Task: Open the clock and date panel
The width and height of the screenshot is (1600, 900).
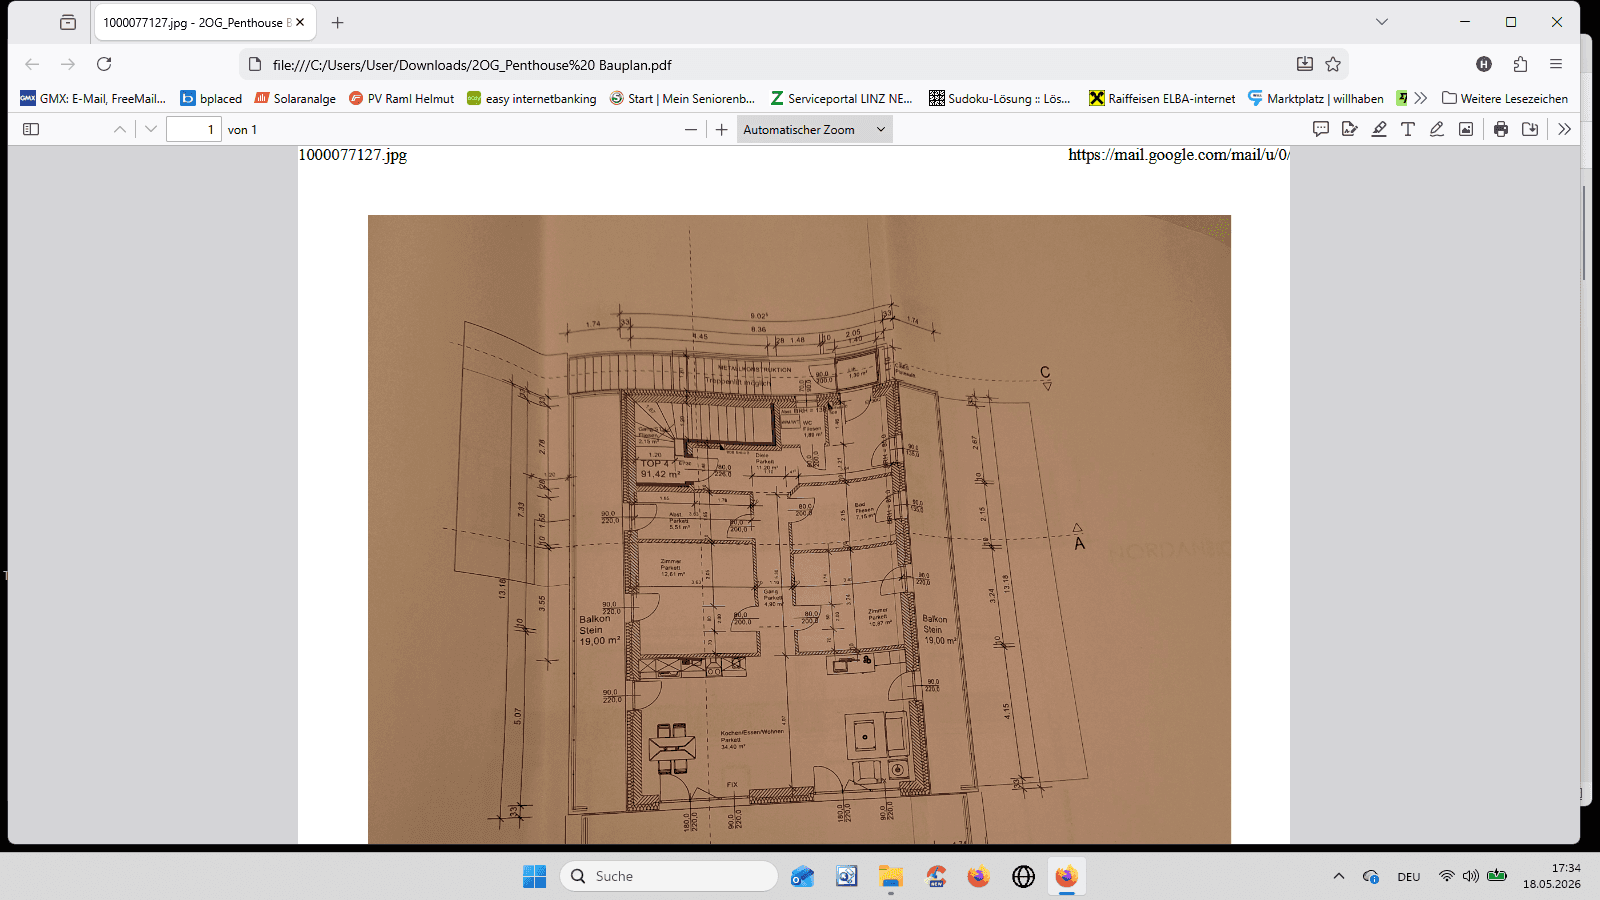Action: point(1552,876)
